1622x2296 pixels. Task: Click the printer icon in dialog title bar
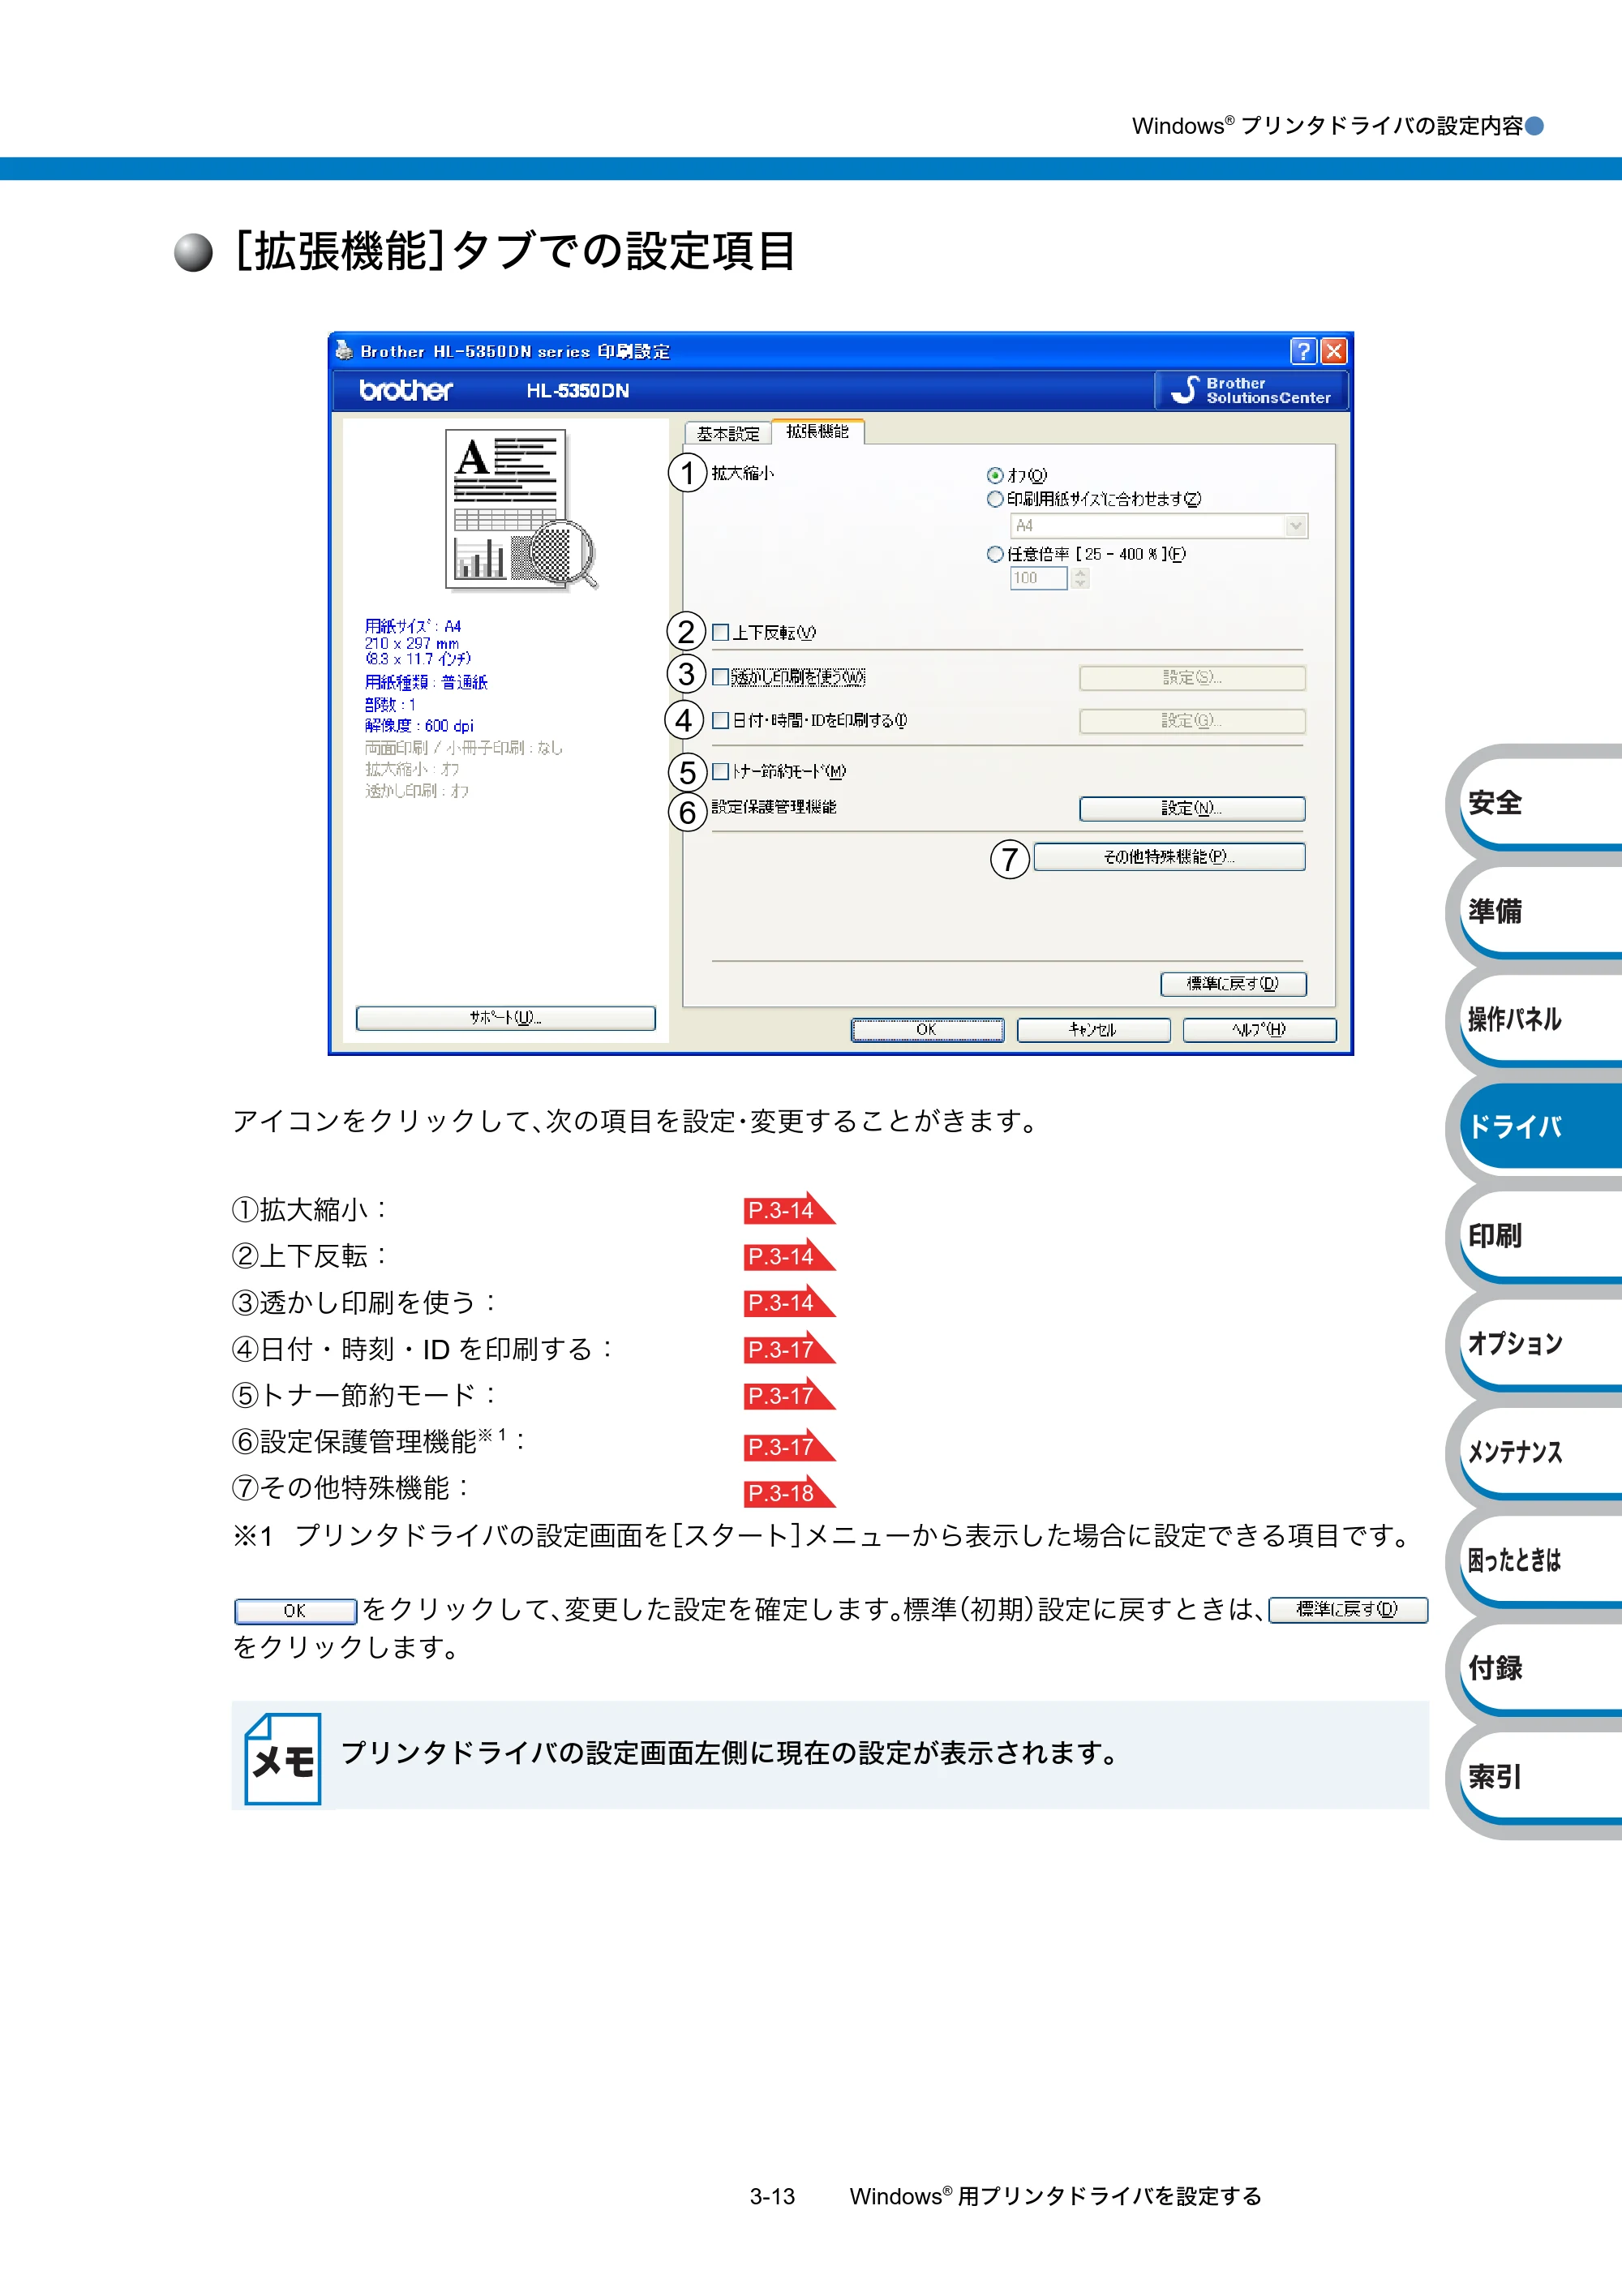pos(344,351)
